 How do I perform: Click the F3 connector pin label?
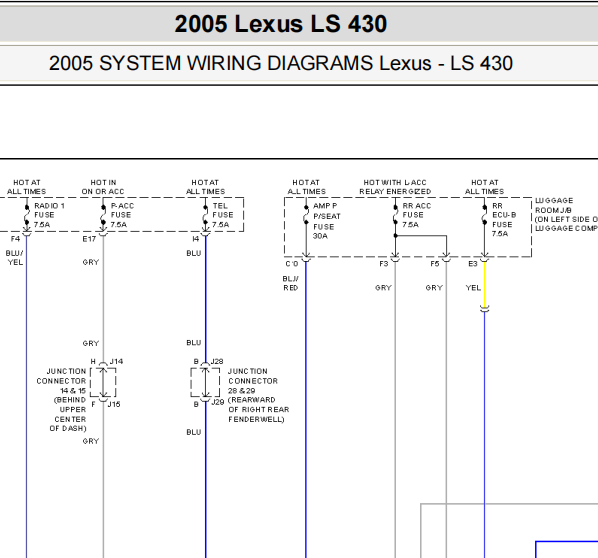coord(383,264)
